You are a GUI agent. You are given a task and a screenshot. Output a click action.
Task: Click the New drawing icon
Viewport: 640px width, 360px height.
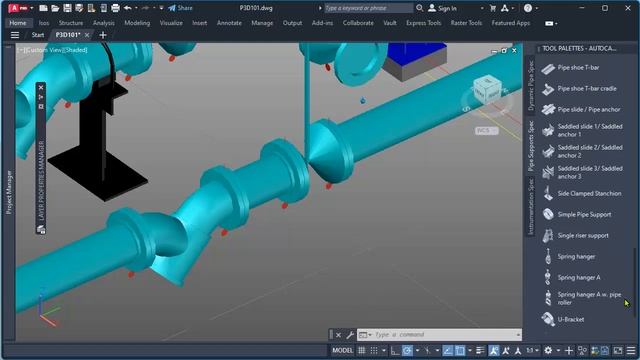click(x=43, y=8)
